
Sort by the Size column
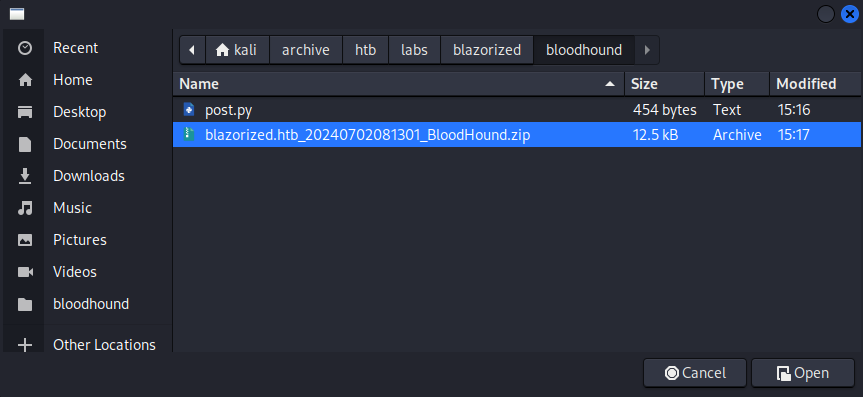pyautogui.click(x=664, y=84)
